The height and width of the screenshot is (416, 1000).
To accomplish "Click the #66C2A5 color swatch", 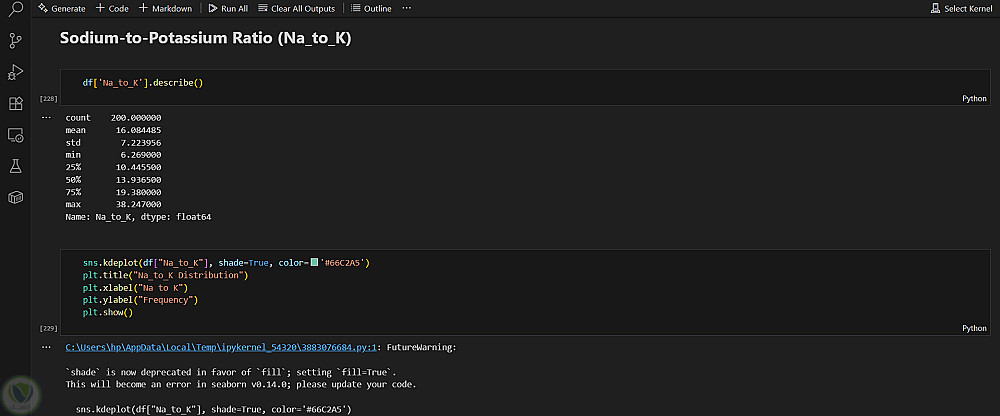I will [314, 263].
